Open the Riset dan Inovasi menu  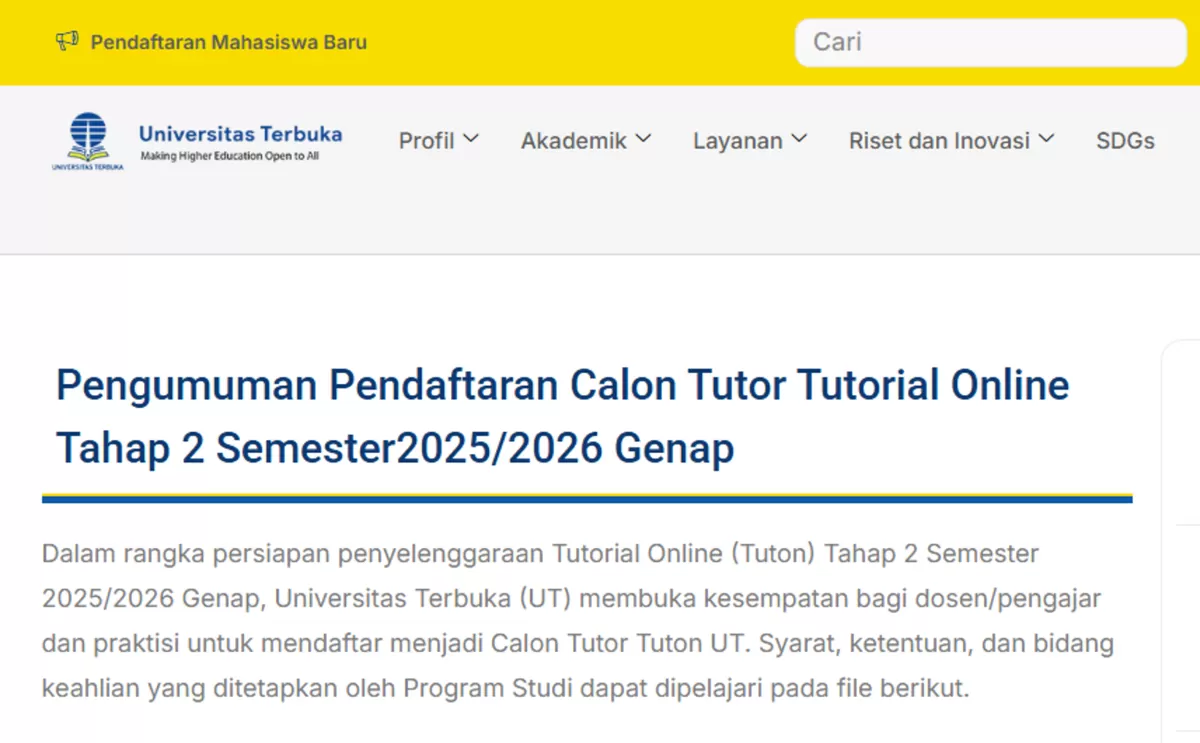[x=939, y=141]
